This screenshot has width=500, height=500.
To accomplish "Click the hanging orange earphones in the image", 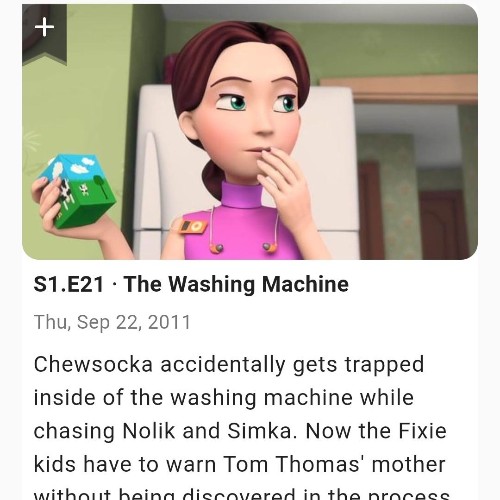I will 243,247.
